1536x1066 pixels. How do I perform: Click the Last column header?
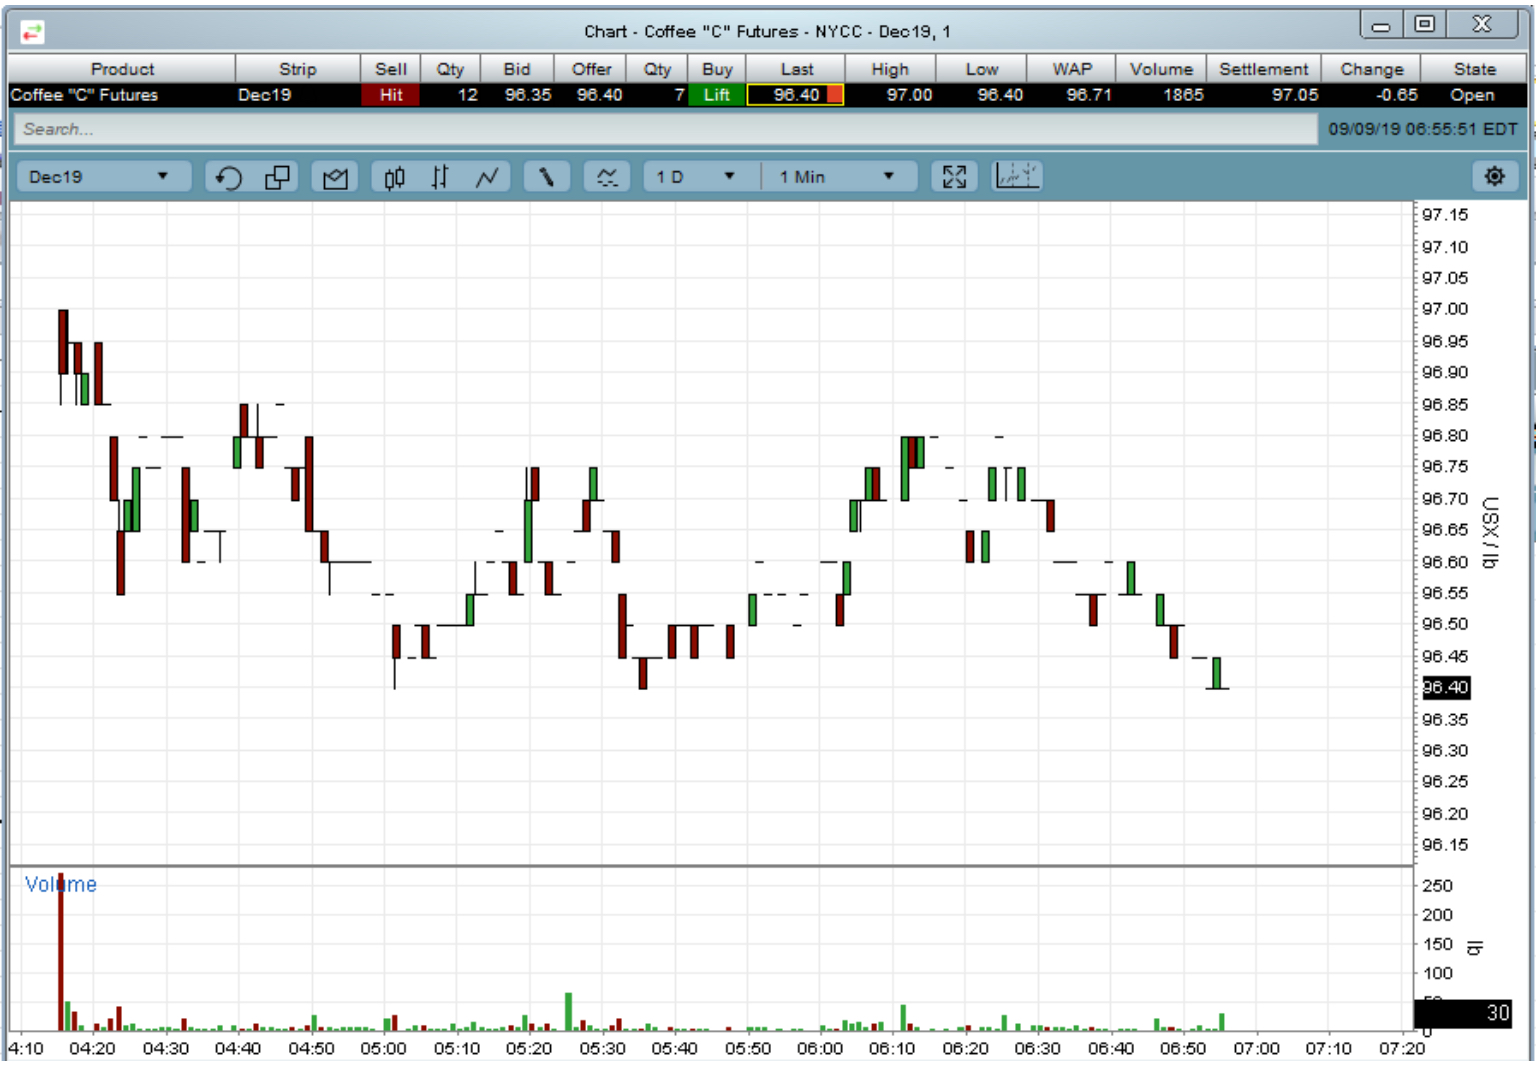pos(797,69)
